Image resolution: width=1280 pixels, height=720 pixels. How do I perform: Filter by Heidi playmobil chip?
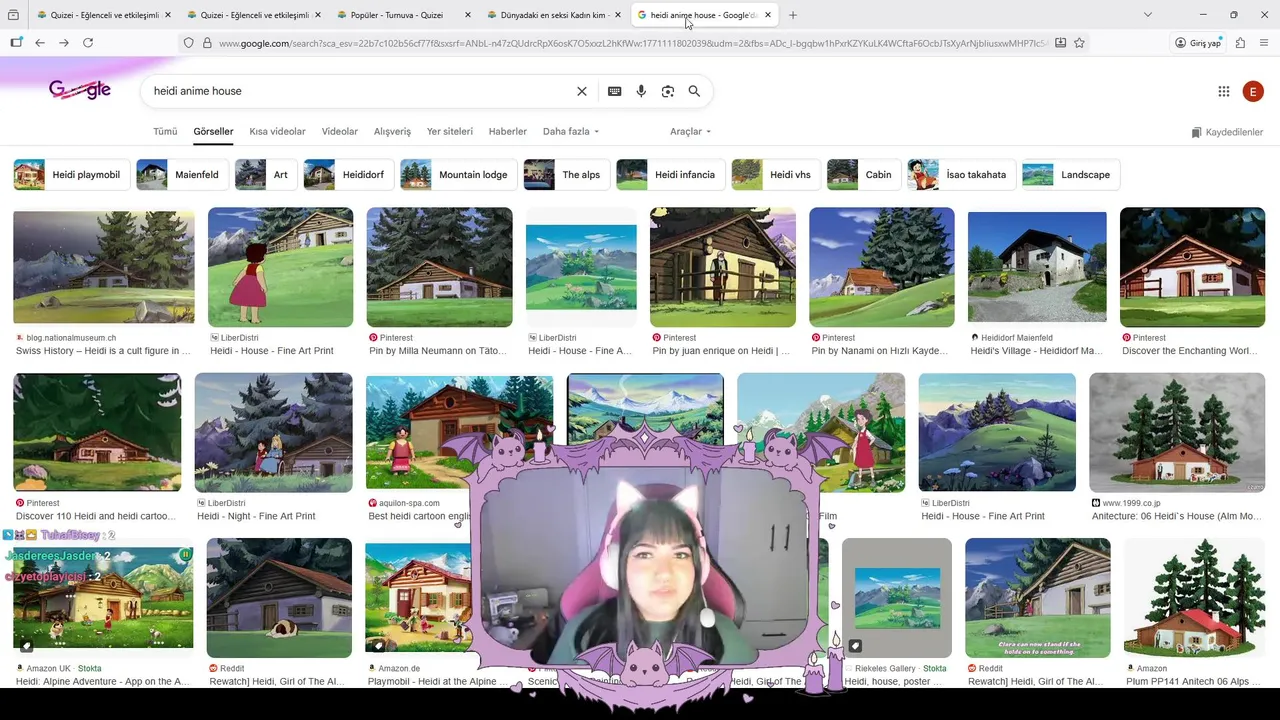click(70, 174)
